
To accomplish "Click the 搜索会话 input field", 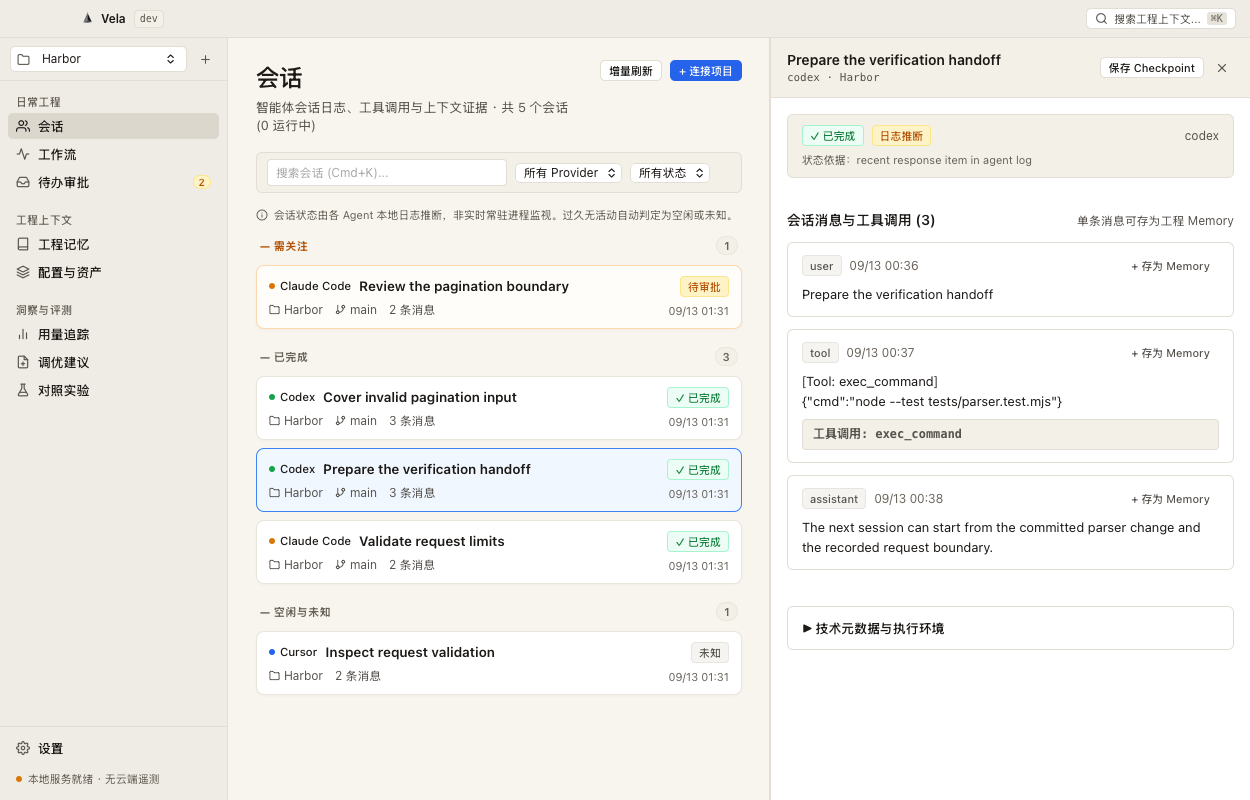I will (387, 173).
